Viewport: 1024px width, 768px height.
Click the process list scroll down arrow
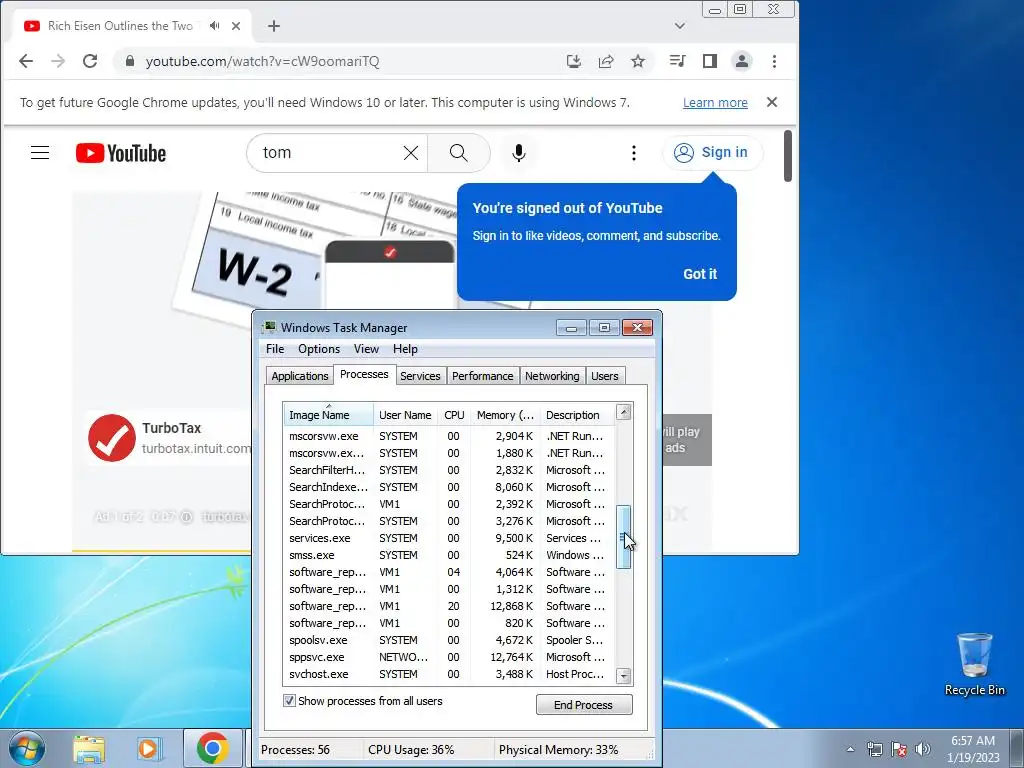[624, 676]
